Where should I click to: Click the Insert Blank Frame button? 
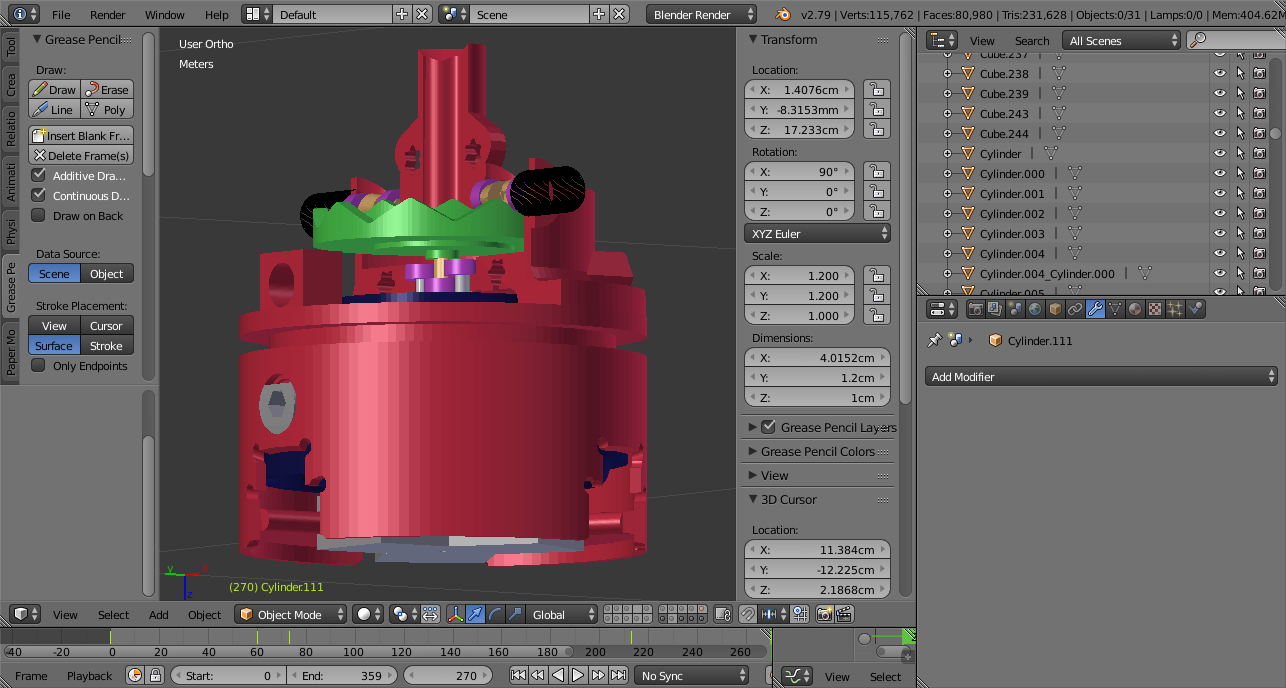[81, 135]
